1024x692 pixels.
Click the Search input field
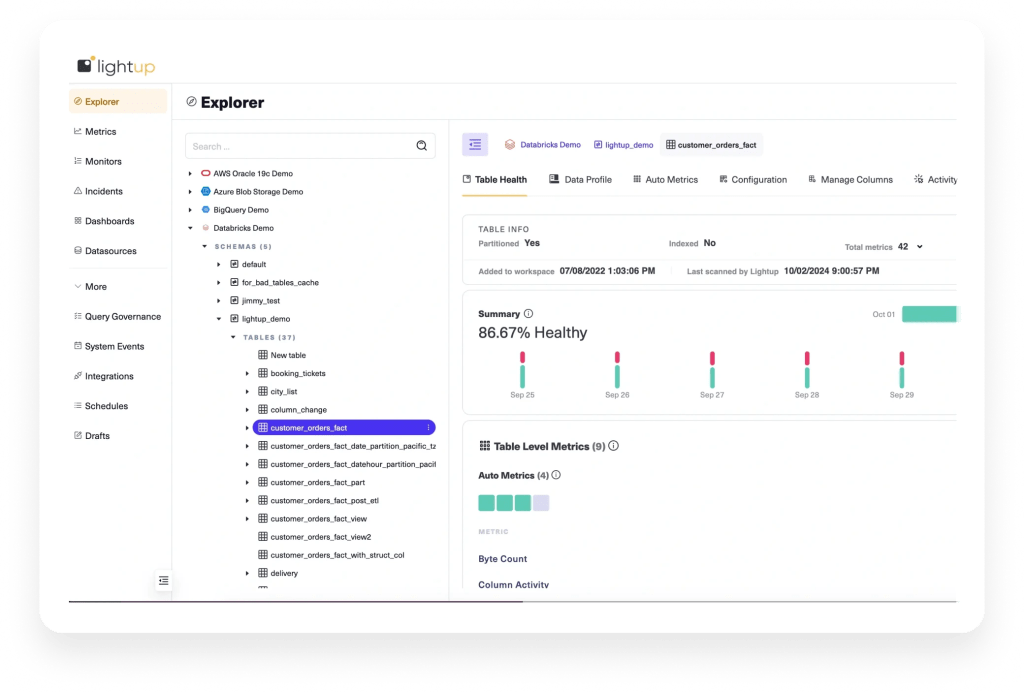click(x=300, y=146)
